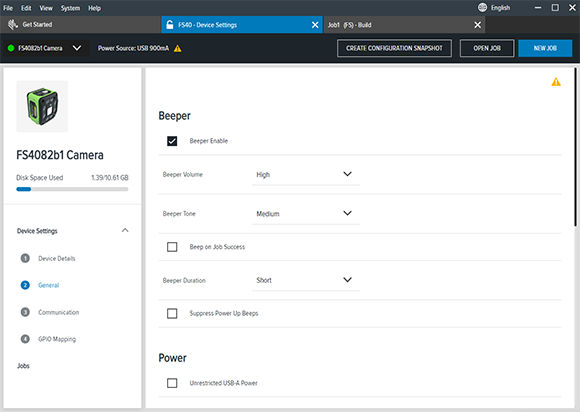
Task: Click the New Job button
Action: coord(545,48)
